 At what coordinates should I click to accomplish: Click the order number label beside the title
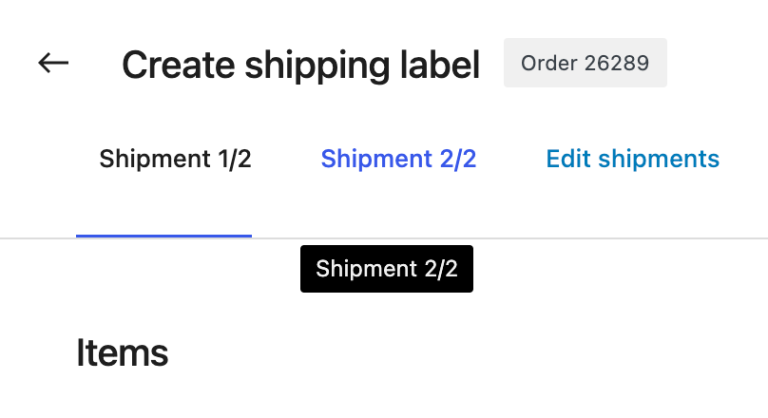tap(585, 64)
